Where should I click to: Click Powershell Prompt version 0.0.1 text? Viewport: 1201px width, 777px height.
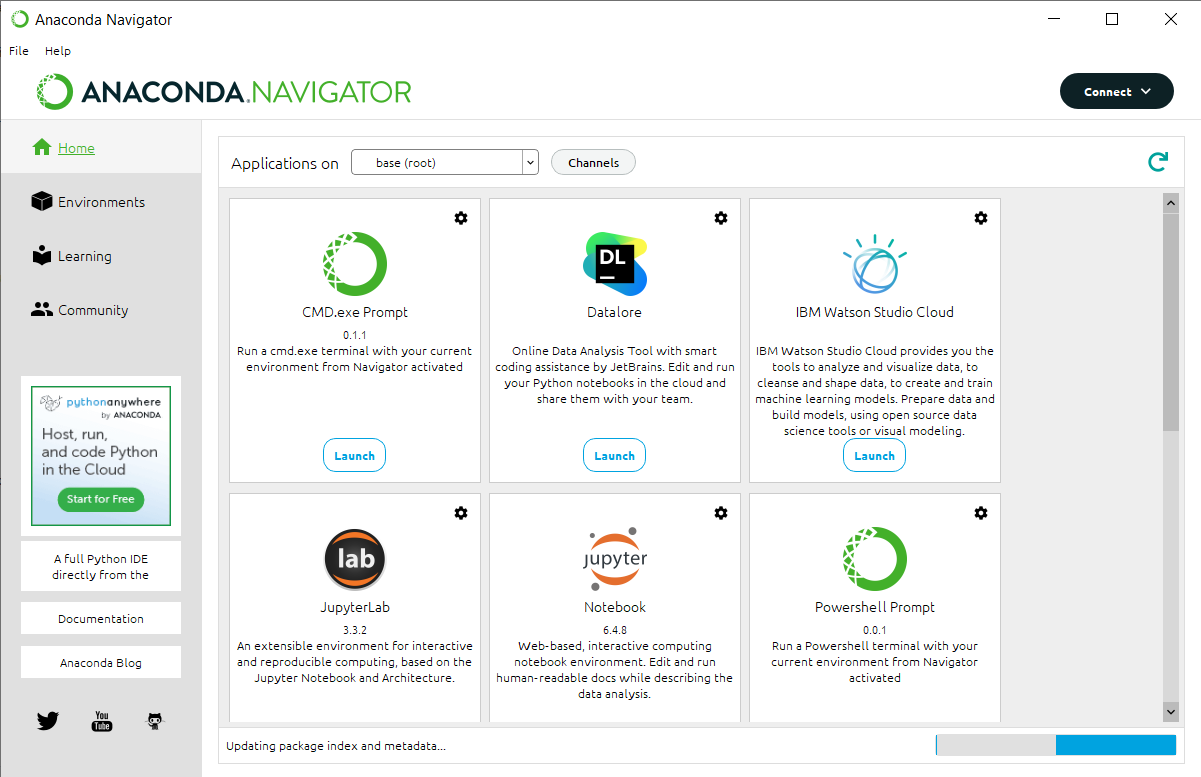(x=875, y=630)
